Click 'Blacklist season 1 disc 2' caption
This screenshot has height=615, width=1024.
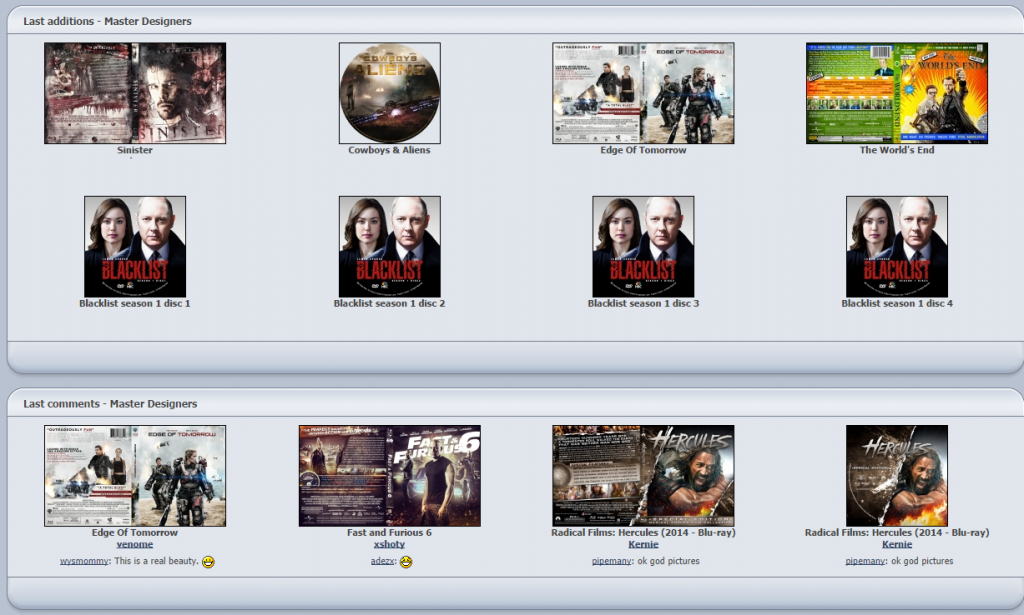389,304
